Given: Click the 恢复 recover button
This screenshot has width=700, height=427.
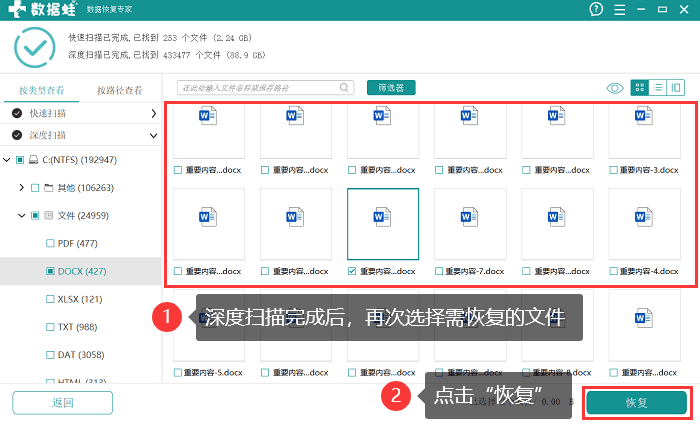Looking at the screenshot, I should [x=637, y=403].
